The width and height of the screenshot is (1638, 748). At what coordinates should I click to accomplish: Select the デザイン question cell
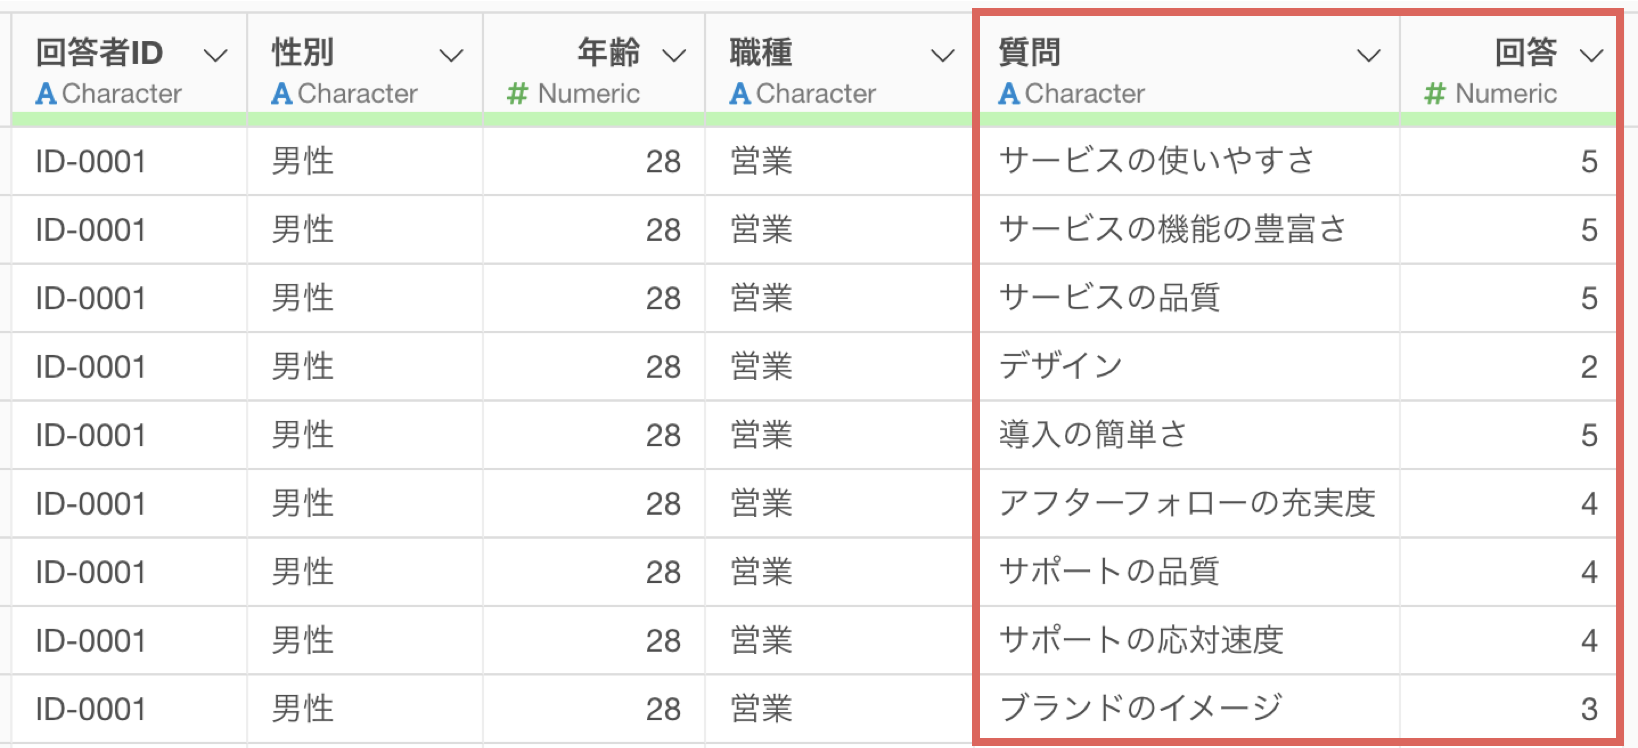point(1190,367)
